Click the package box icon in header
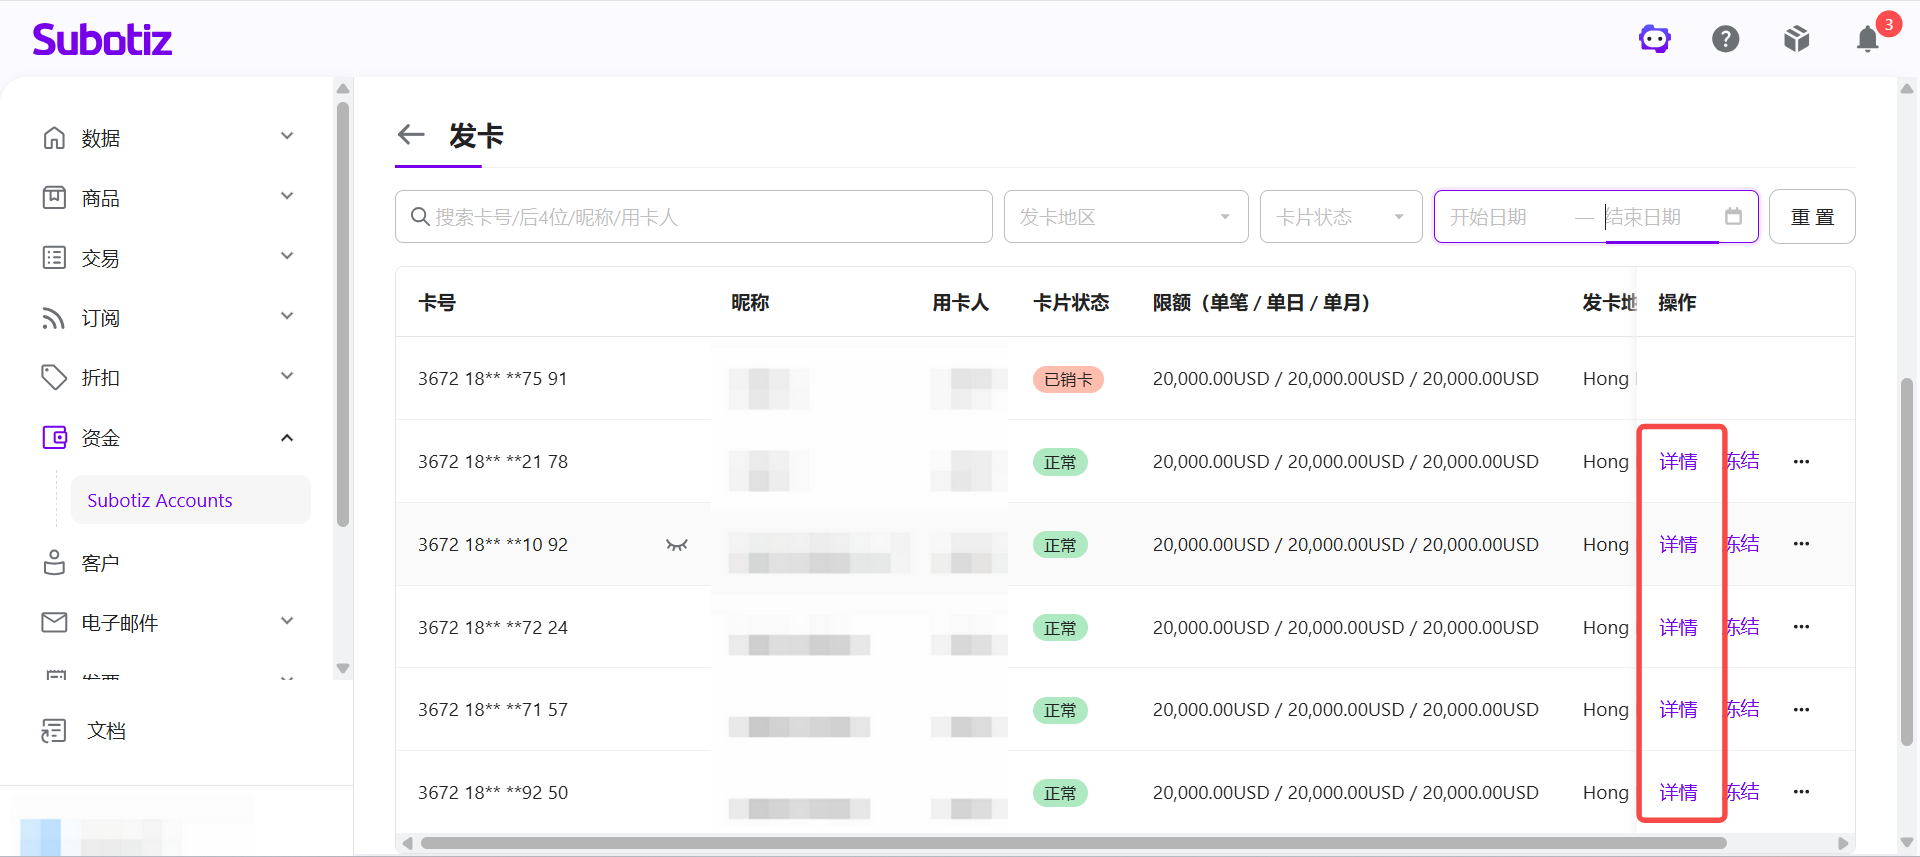 pyautogui.click(x=1797, y=39)
